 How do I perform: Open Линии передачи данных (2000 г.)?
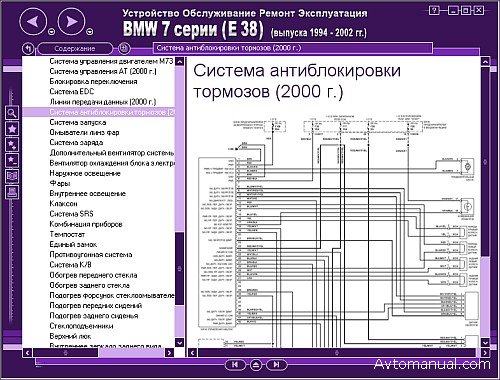point(103,102)
